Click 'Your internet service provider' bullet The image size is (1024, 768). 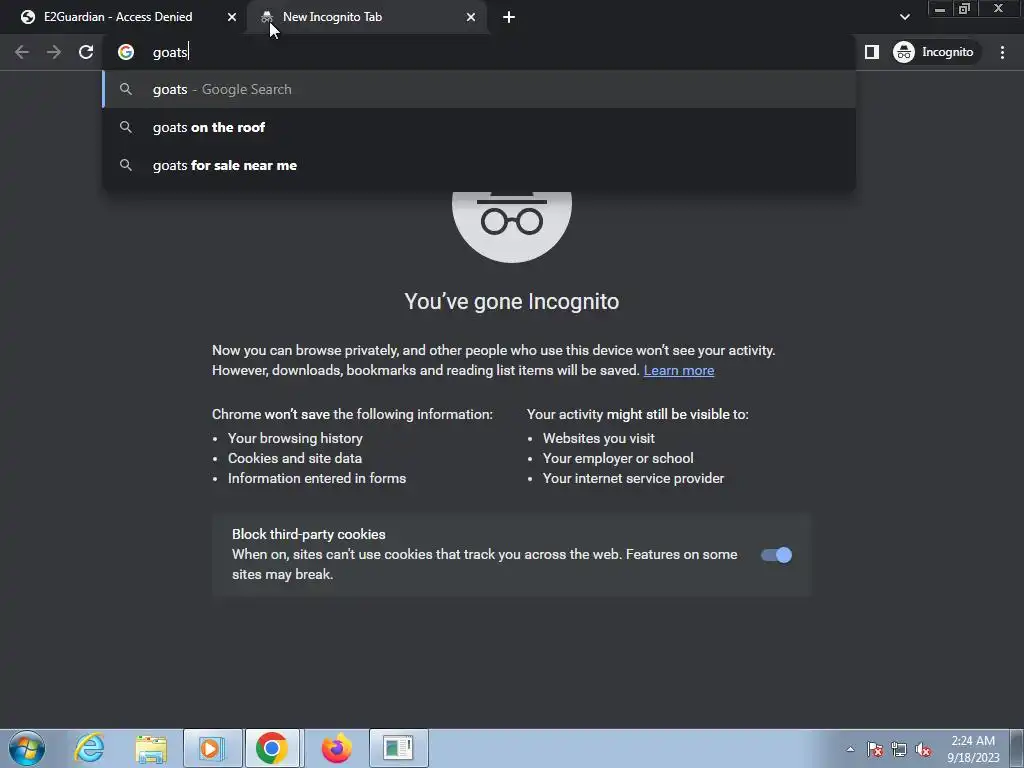coord(633,479)
